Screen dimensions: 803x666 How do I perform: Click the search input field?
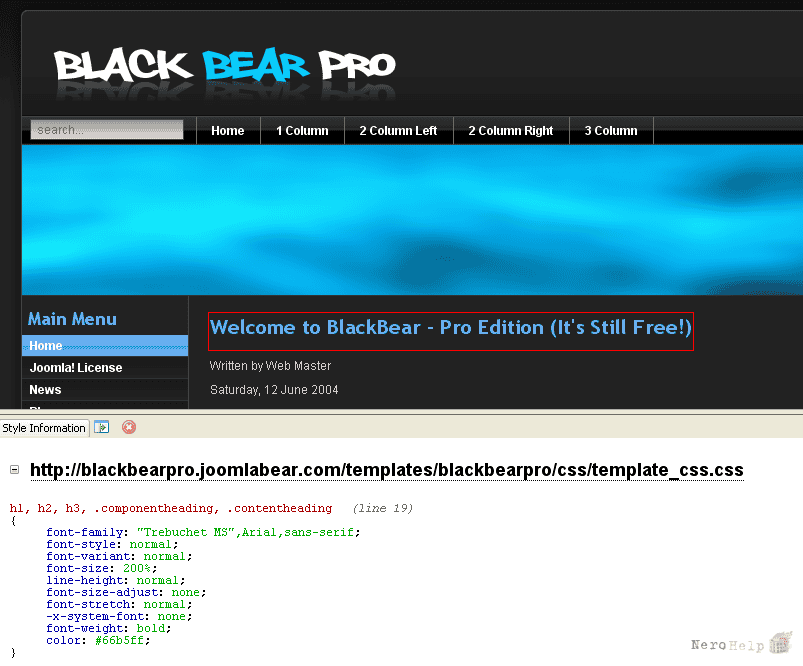[107, 130]
